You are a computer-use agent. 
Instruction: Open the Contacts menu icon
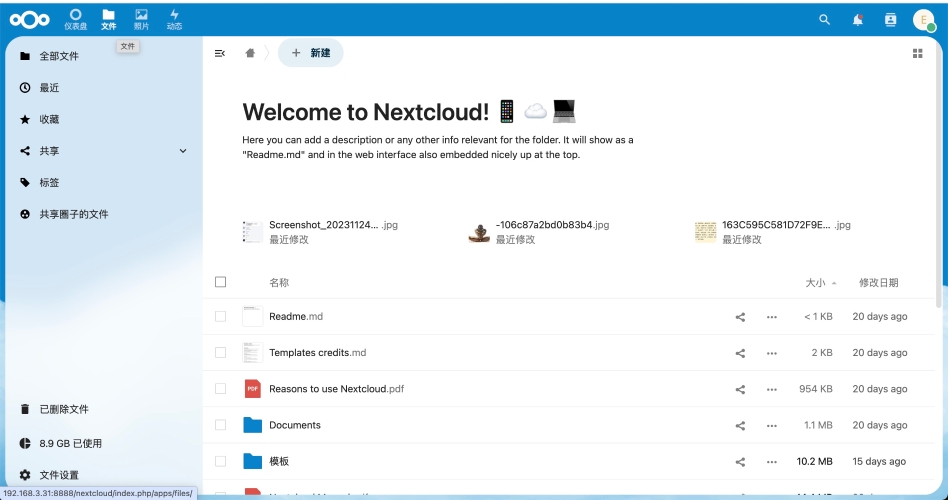(x=890, y=19)
